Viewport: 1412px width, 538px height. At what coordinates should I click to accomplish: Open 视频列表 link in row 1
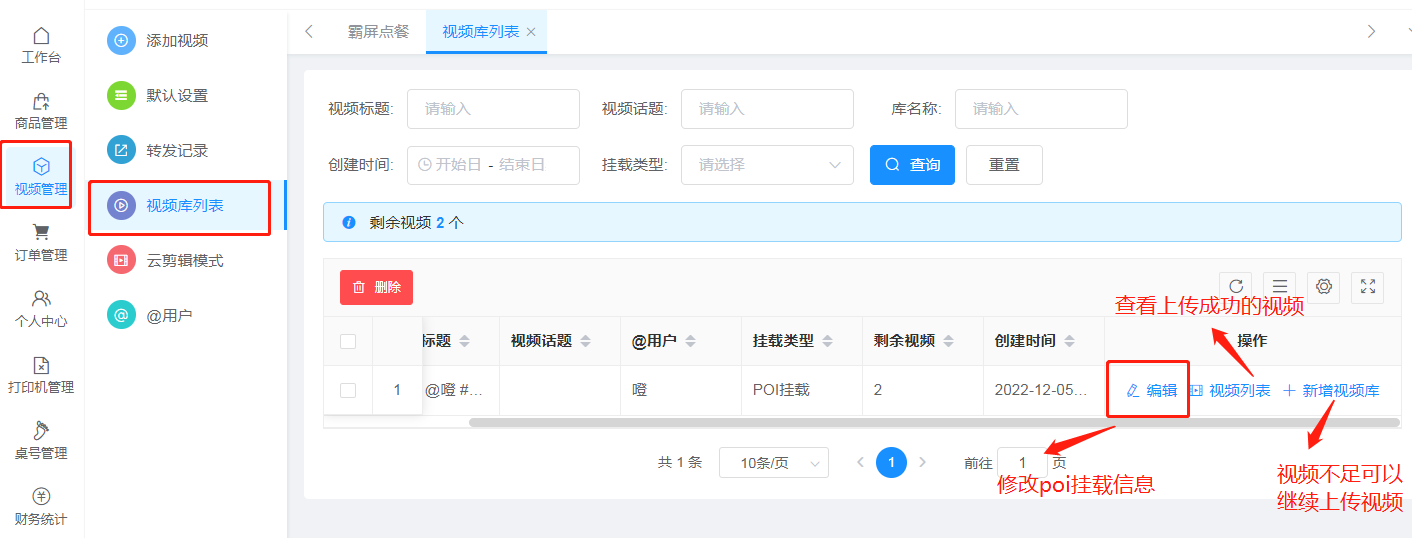pos(1230,390)
